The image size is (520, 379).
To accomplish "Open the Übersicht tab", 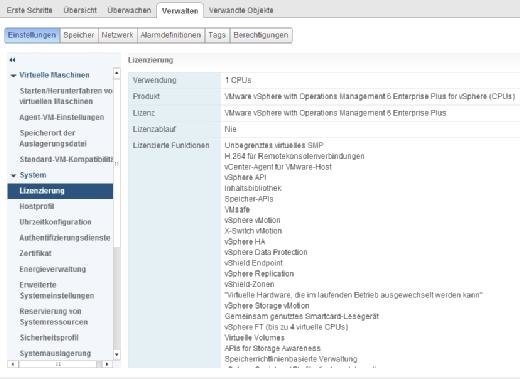I will 80,10.
